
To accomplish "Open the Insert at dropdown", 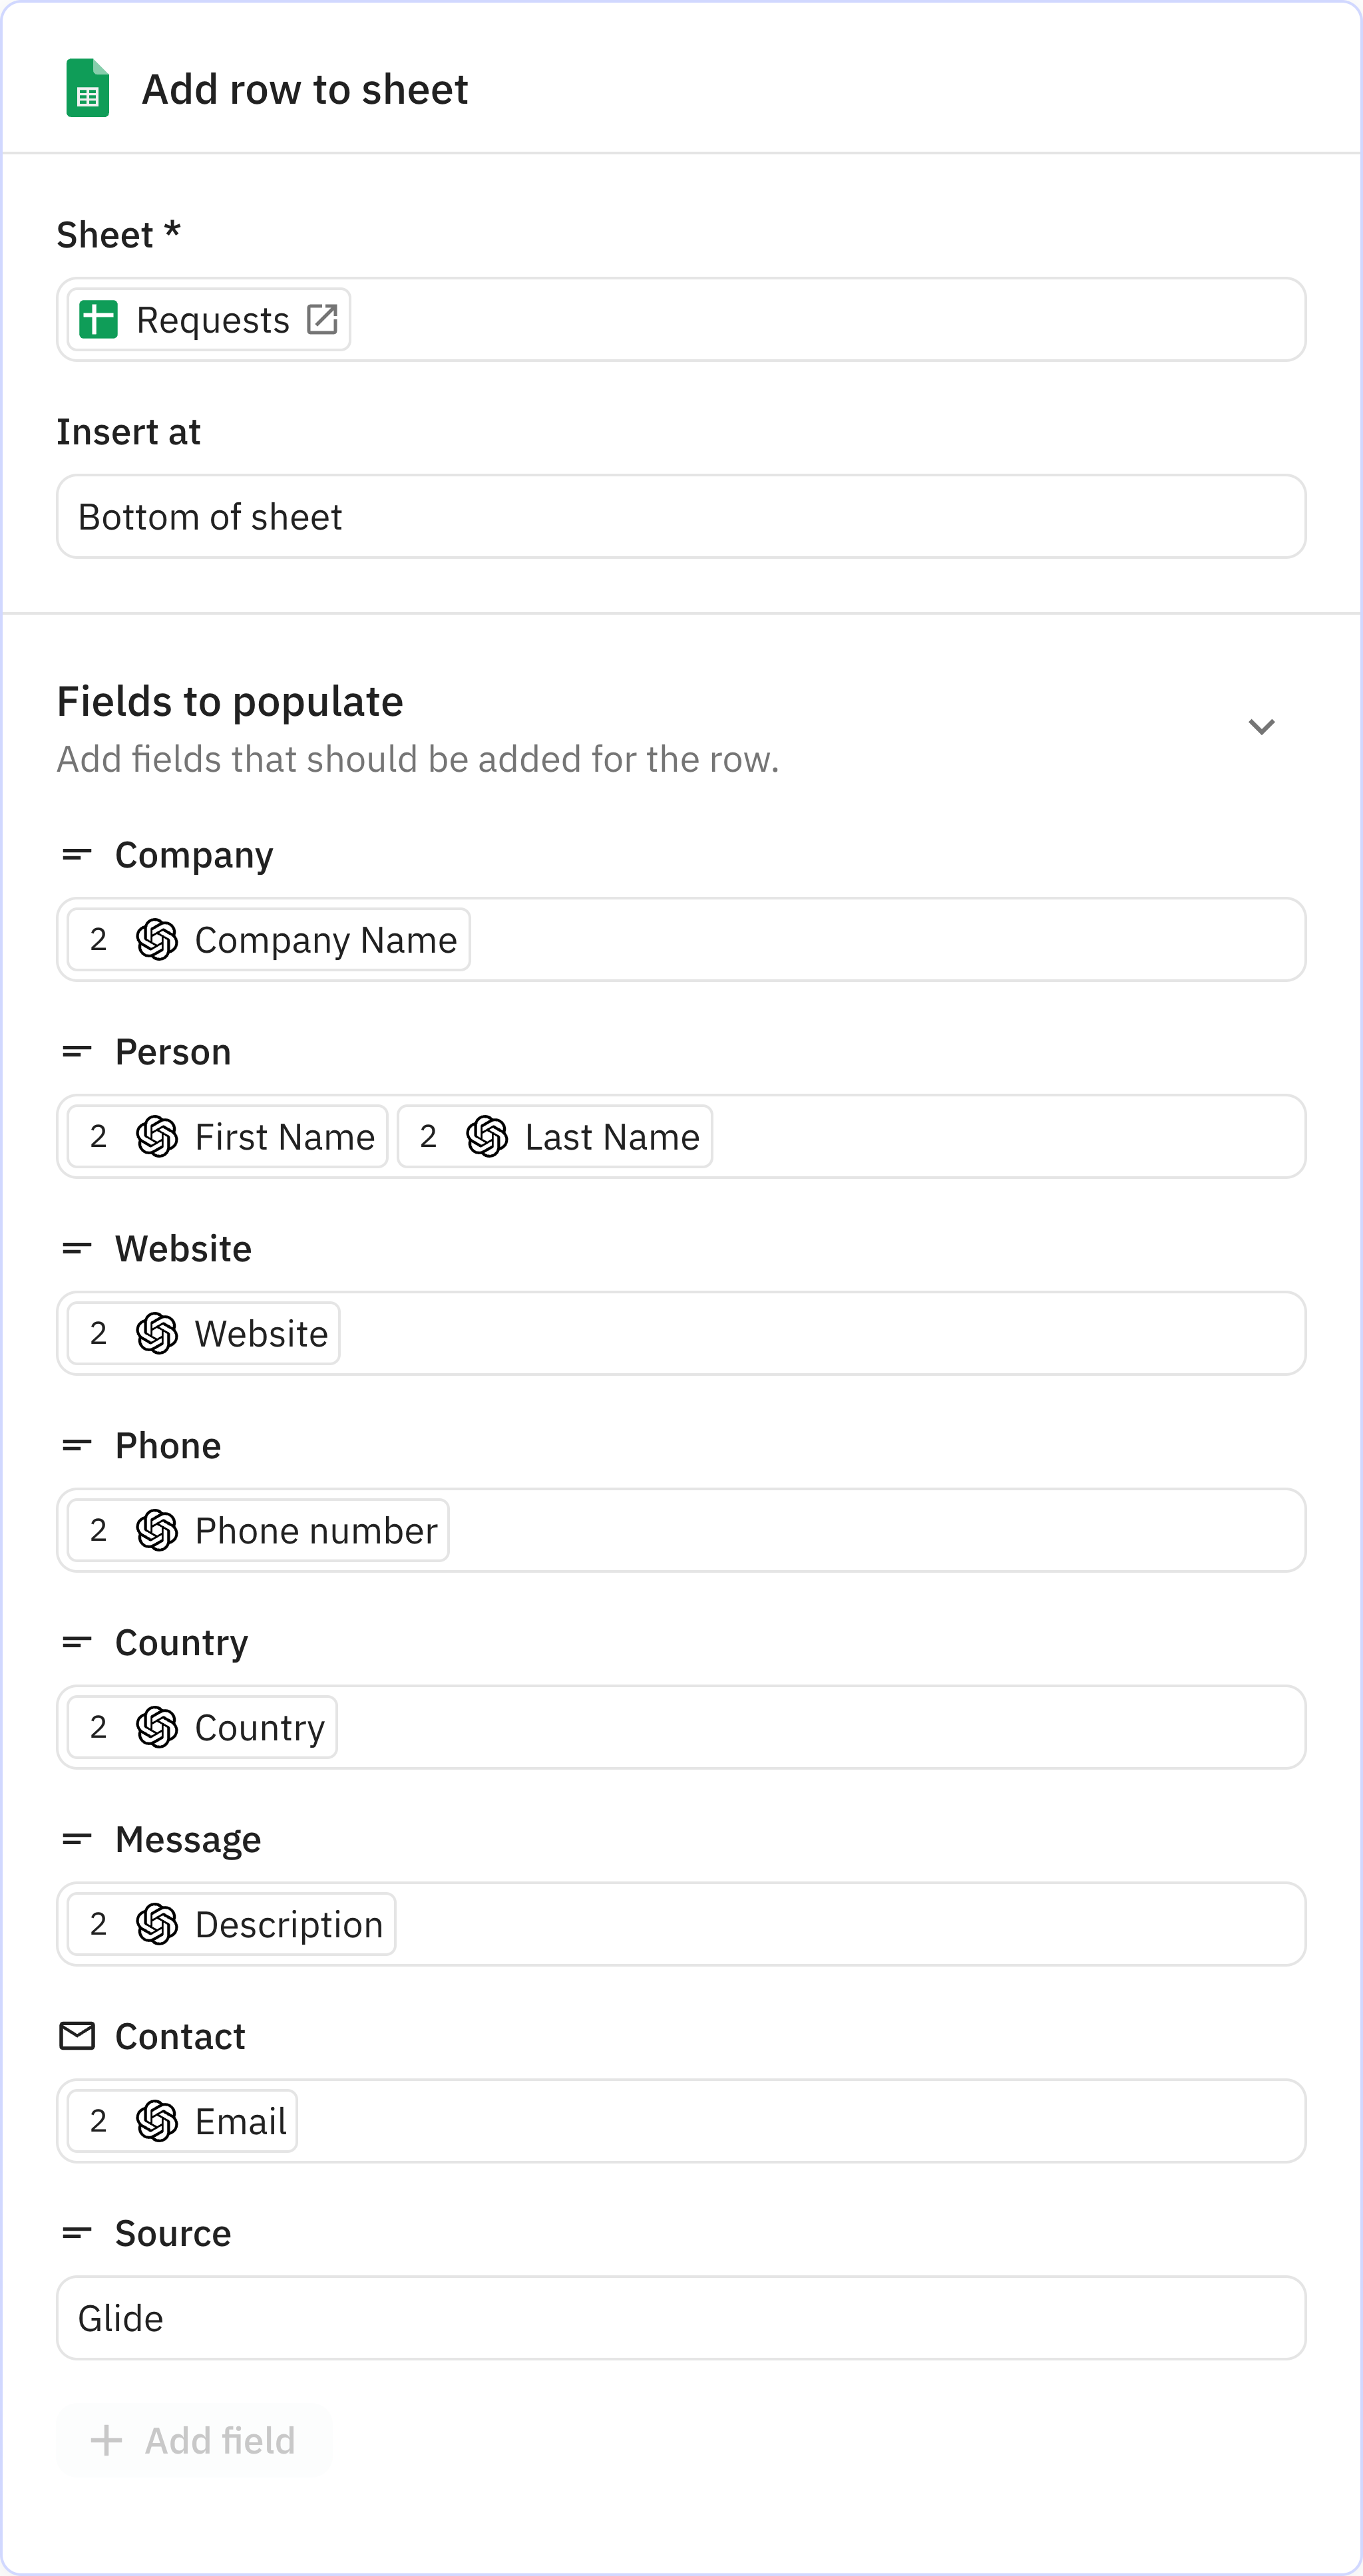I will pos(681,516).
